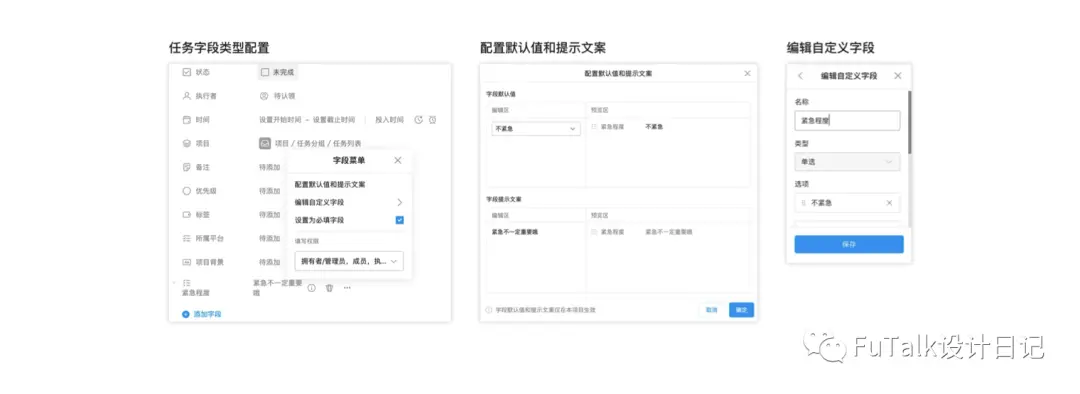Open the 类型 dropdown showing 单选
This screenshot has width=1080, height=394.
[x=847, y=163]
